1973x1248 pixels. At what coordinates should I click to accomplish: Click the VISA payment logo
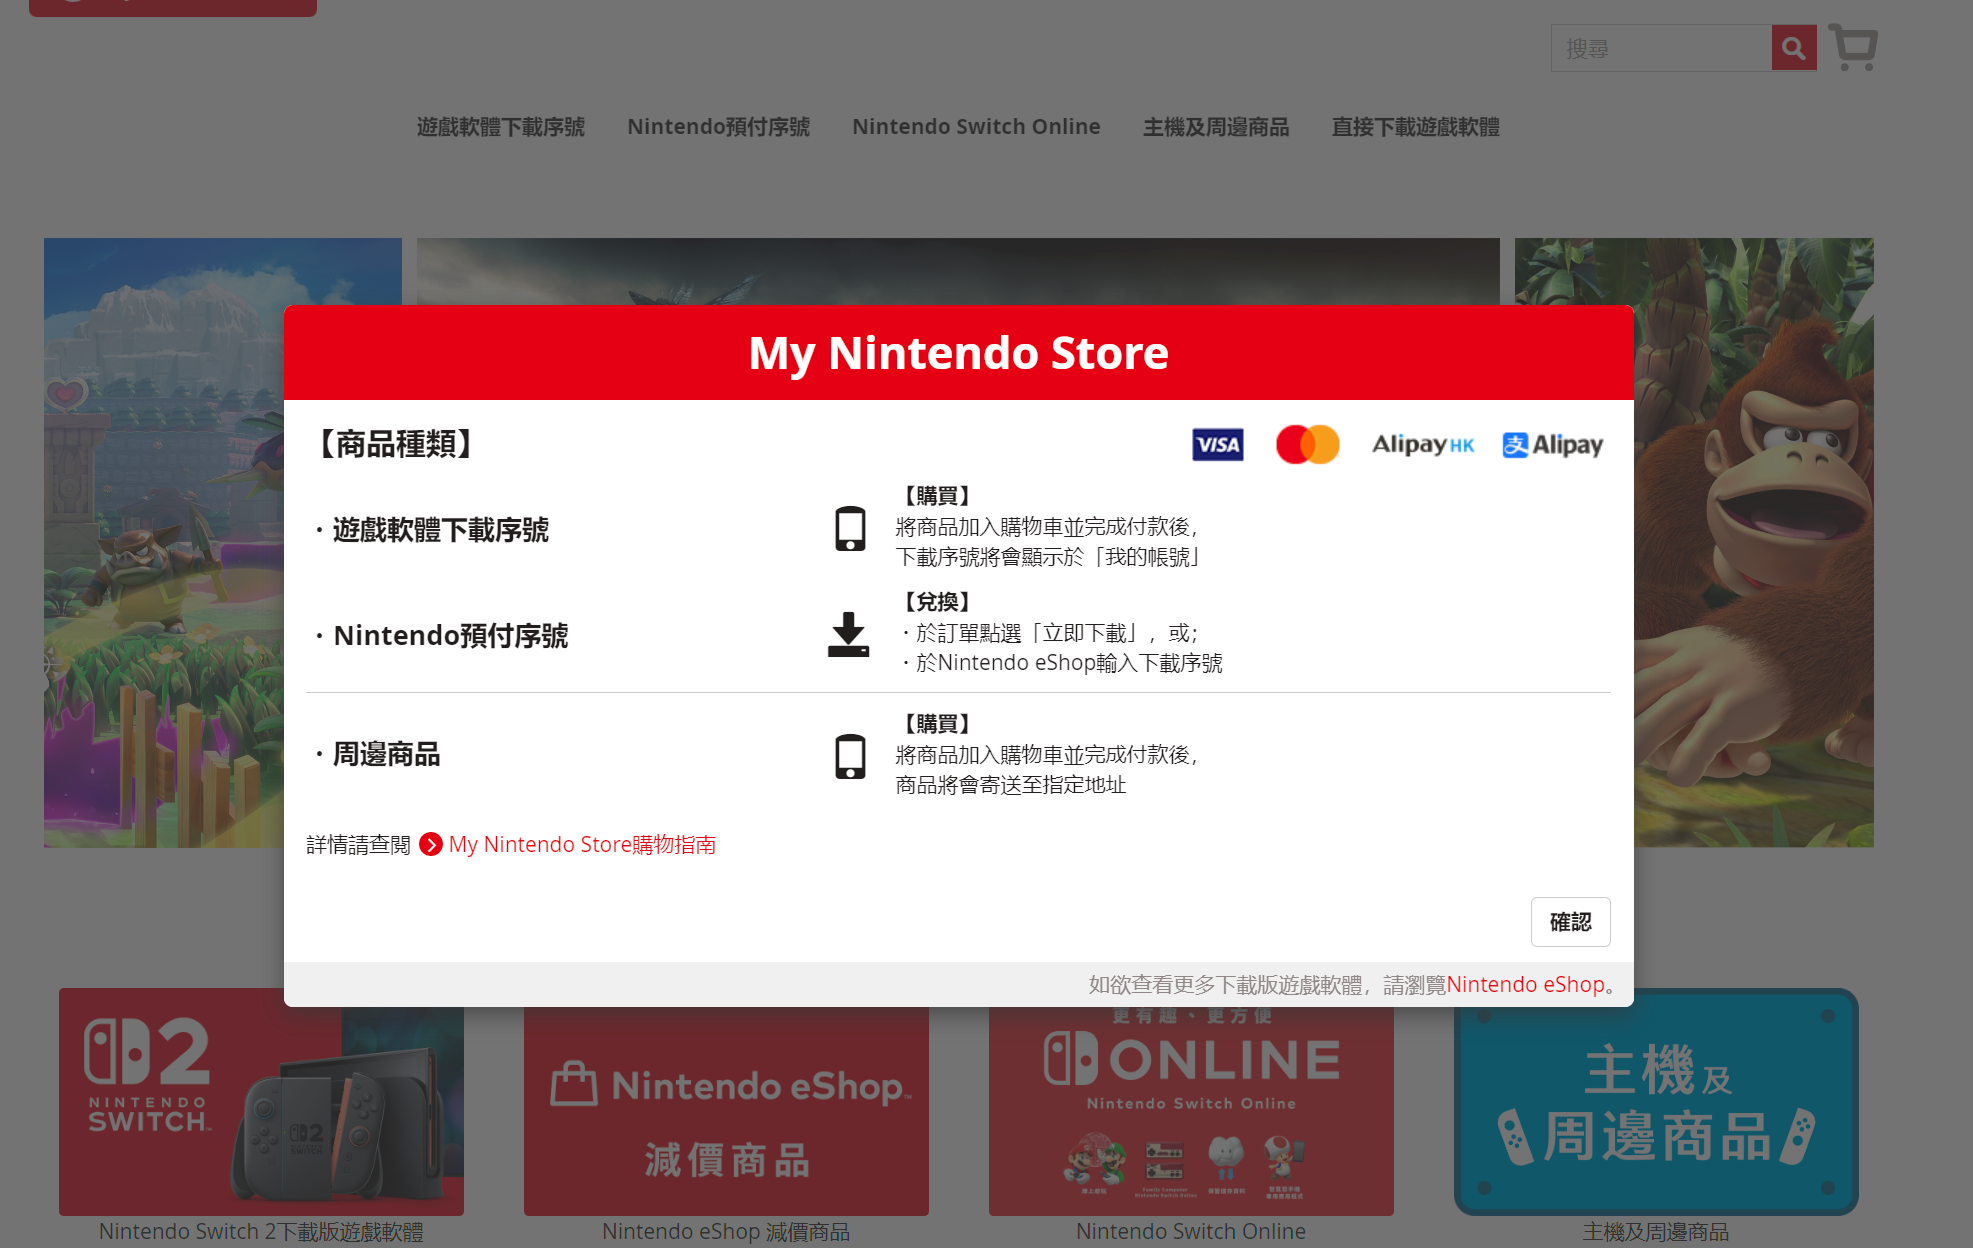coord(1217,445)
